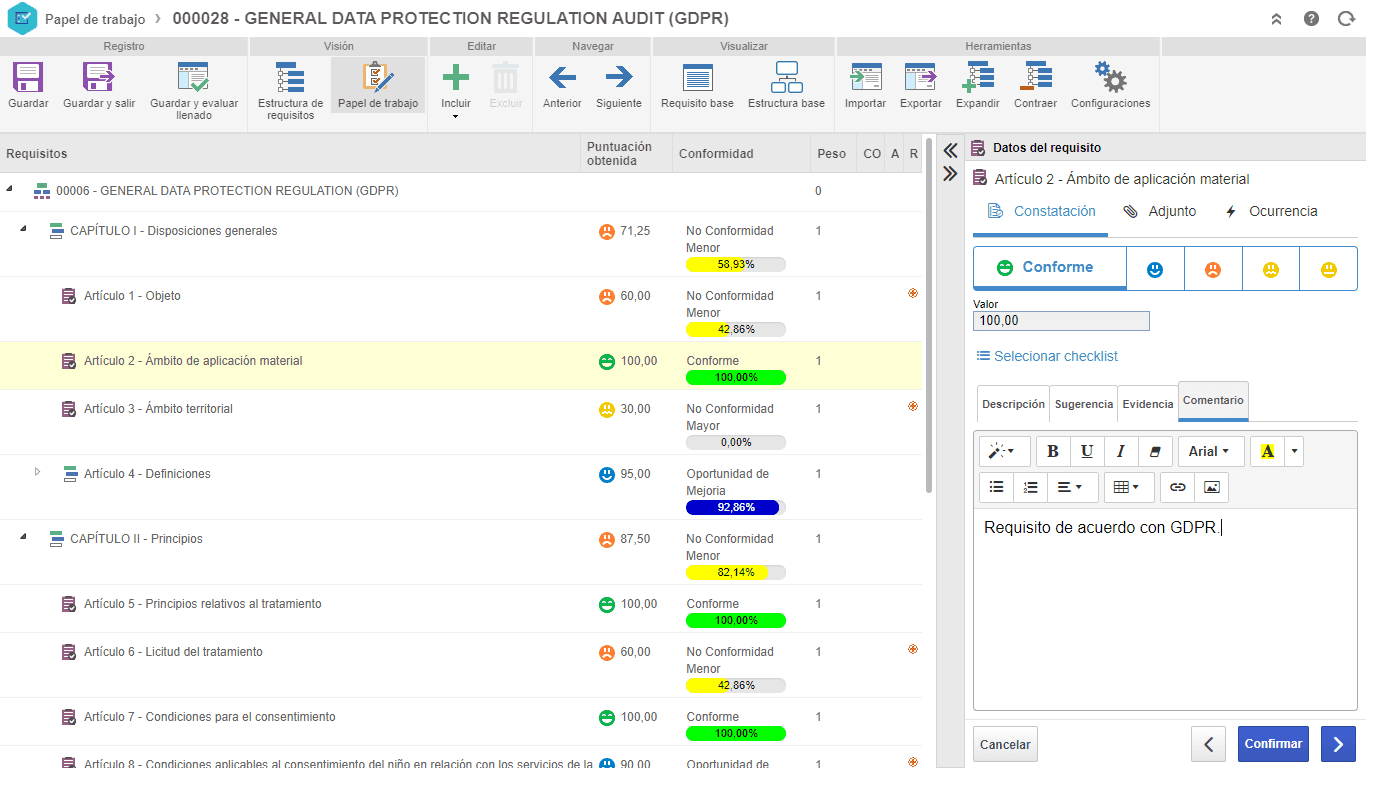Click the Exportar tool icon
Image resolution: width=1383 pixels, height=785 pixels.
(x=920, y=77)
